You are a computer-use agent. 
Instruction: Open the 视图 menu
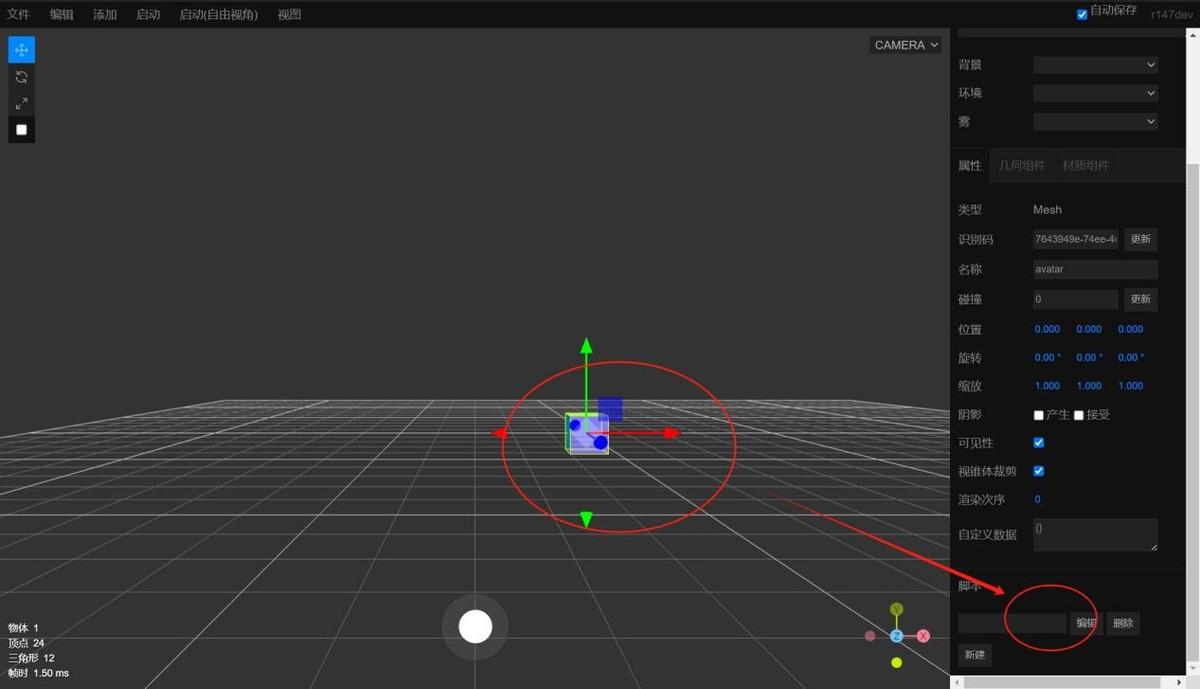[289, 14]
